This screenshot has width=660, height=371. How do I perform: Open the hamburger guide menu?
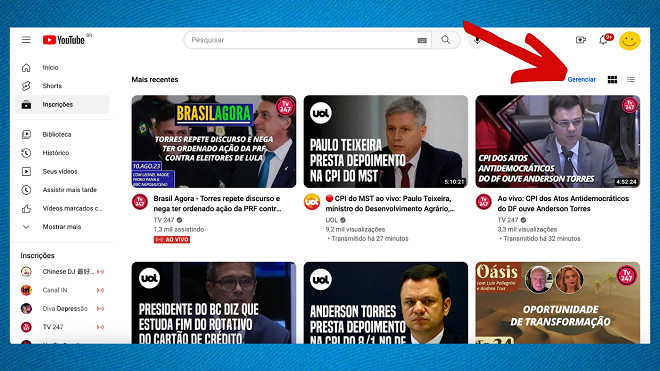26,40
